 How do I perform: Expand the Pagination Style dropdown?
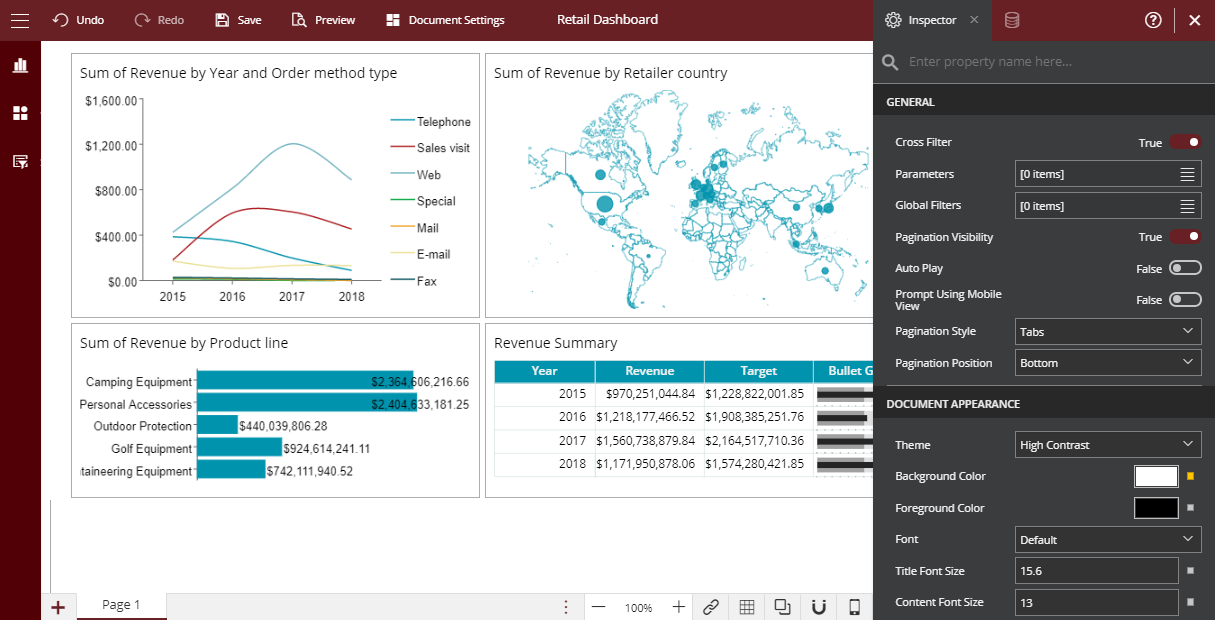click(1108, 332)
